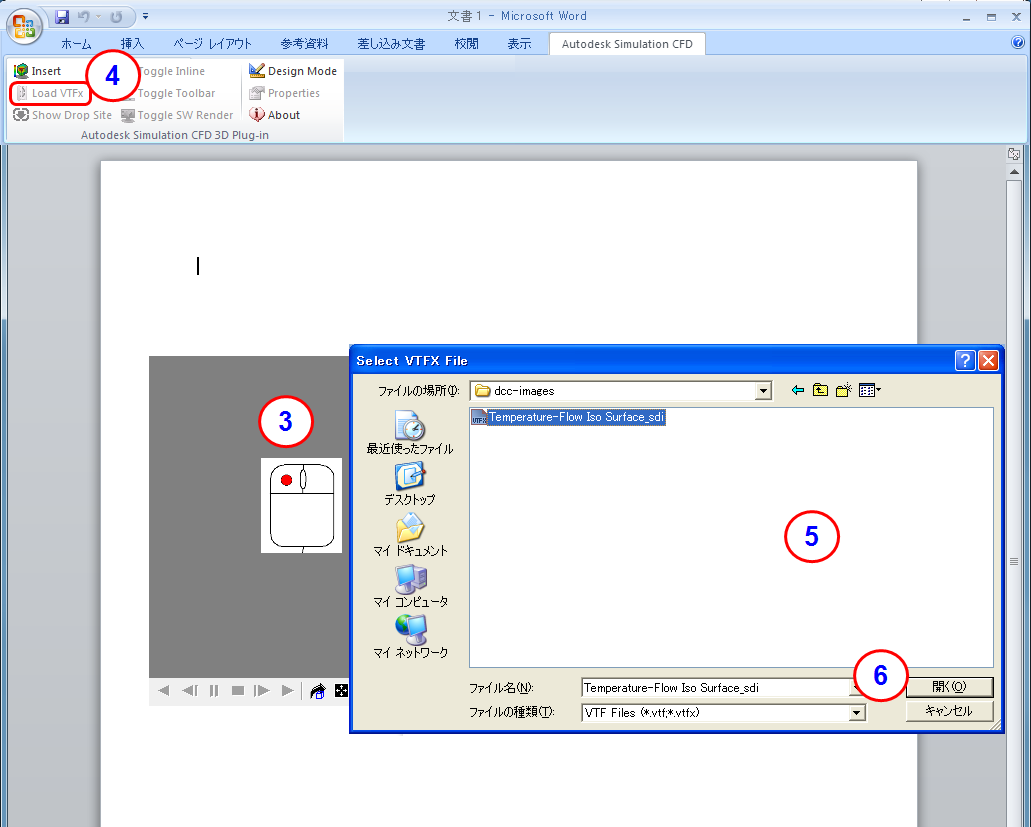This screenshot has height=827, width=1031.
Task: Click dialog help question mark button
Action: point(965,360)
